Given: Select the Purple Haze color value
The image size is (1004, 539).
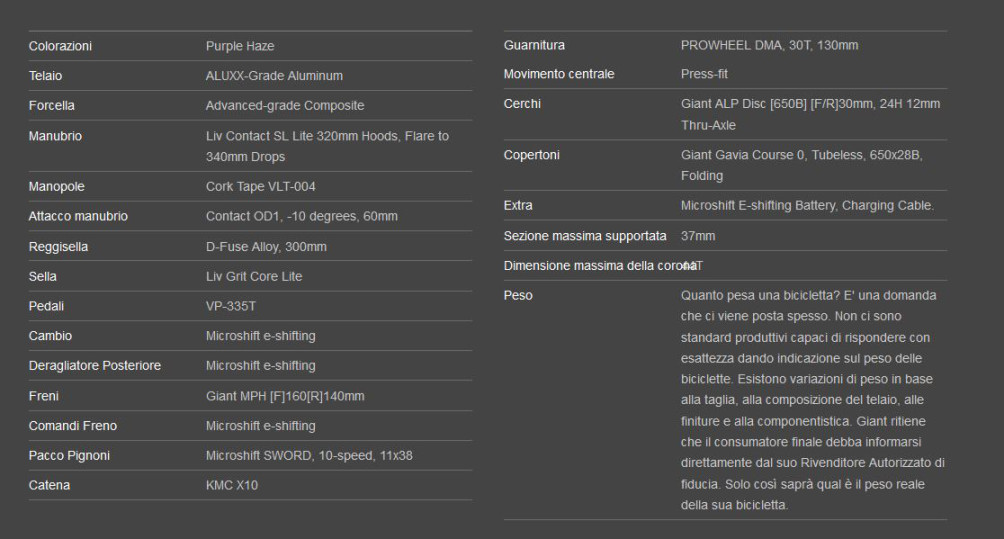Looking at the screenshot, I should [x=240, y=46].
